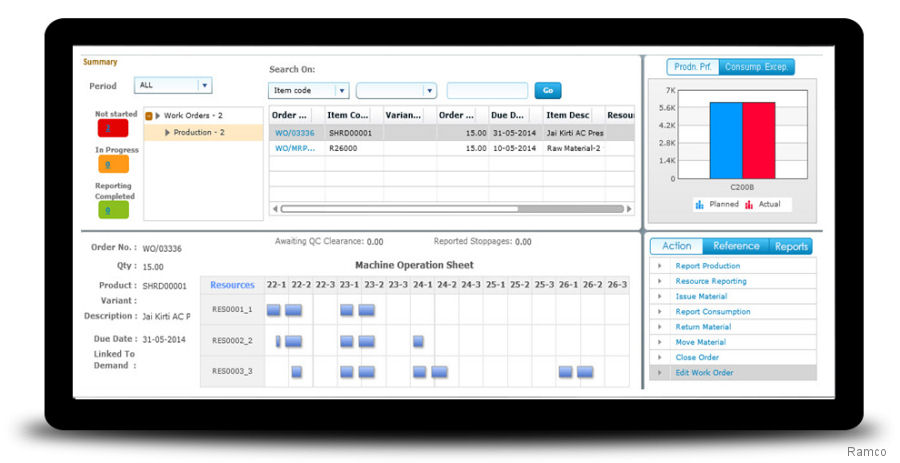
Task: Click the Reporting Completed green status box
Action: (x=112, y=210)
